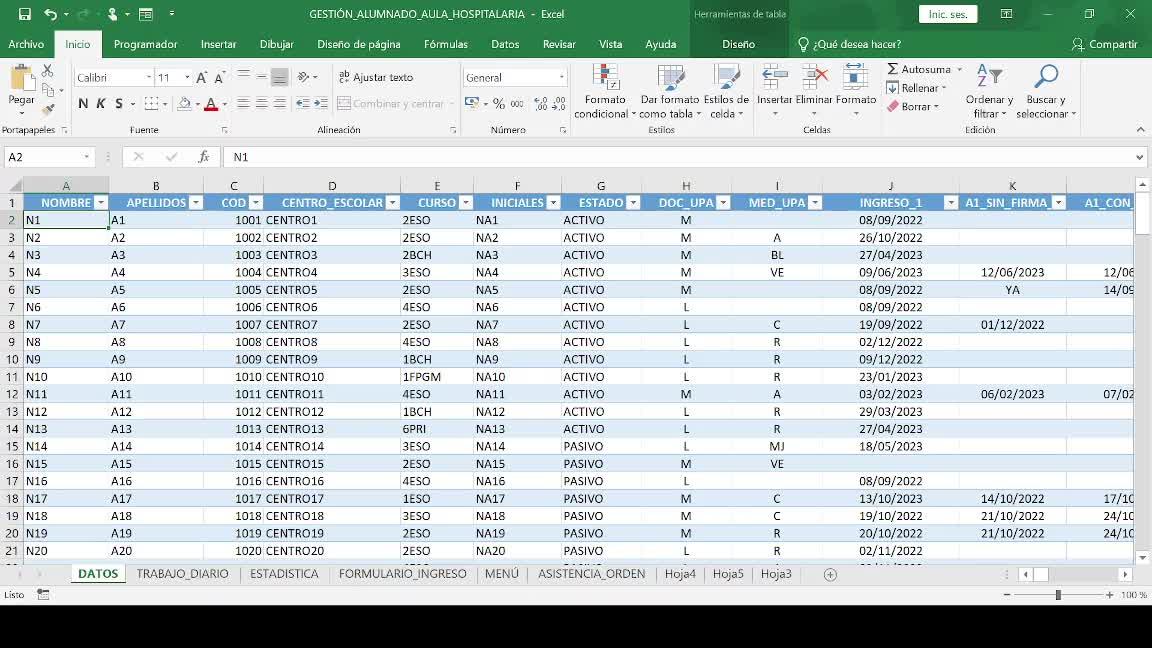Open the ESTADO column filter dropdown

630,203
